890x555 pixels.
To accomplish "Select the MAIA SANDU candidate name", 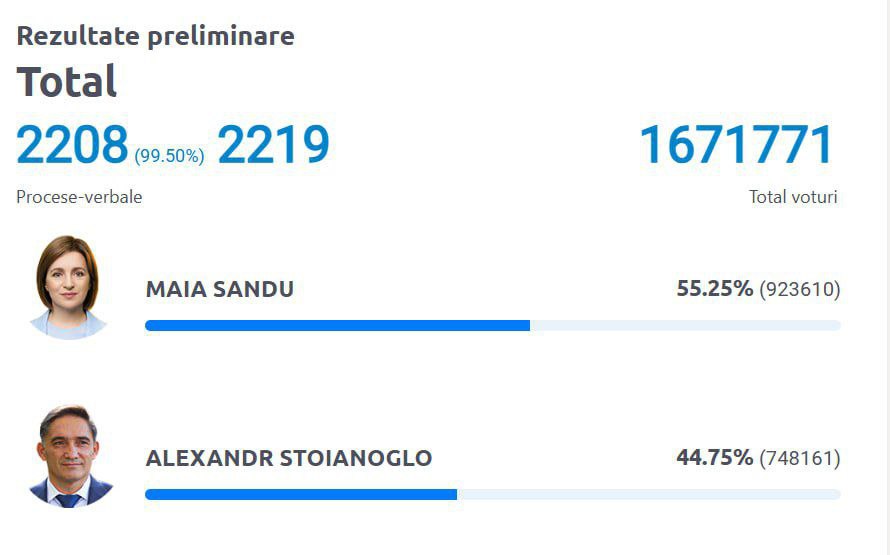I will [x=220, y=290].
